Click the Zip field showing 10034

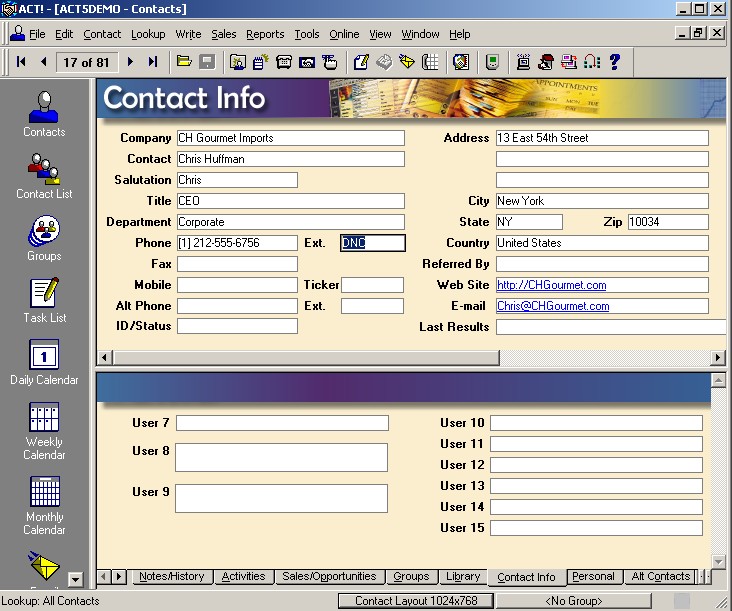click(x=668, y=222)
